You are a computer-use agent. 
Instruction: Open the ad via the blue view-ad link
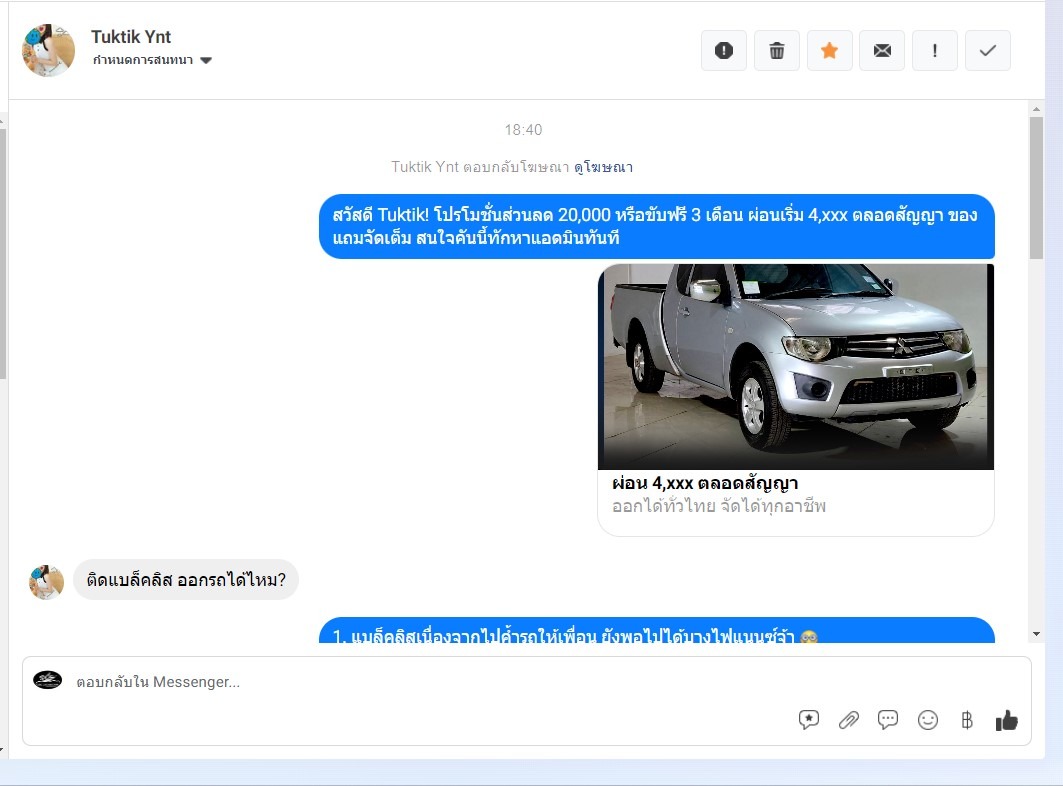pyautogui.click(x=603, y=167)
